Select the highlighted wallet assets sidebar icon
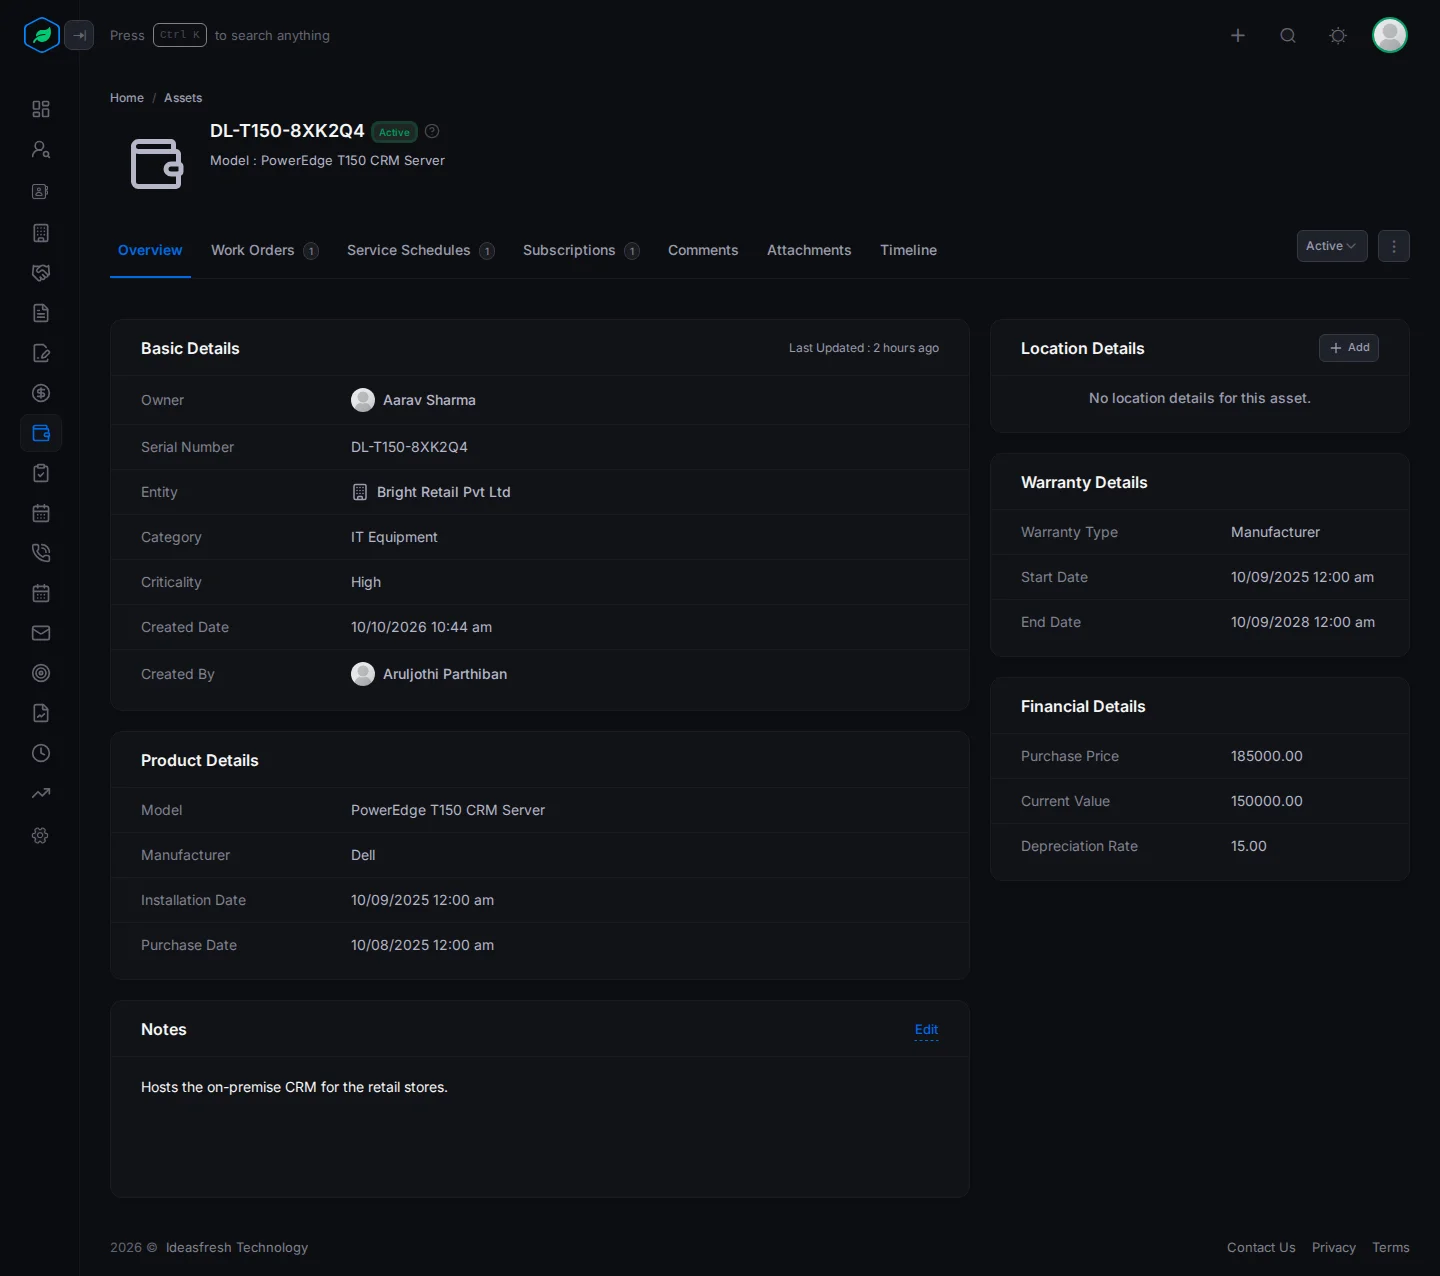 (x=41, y=433)
